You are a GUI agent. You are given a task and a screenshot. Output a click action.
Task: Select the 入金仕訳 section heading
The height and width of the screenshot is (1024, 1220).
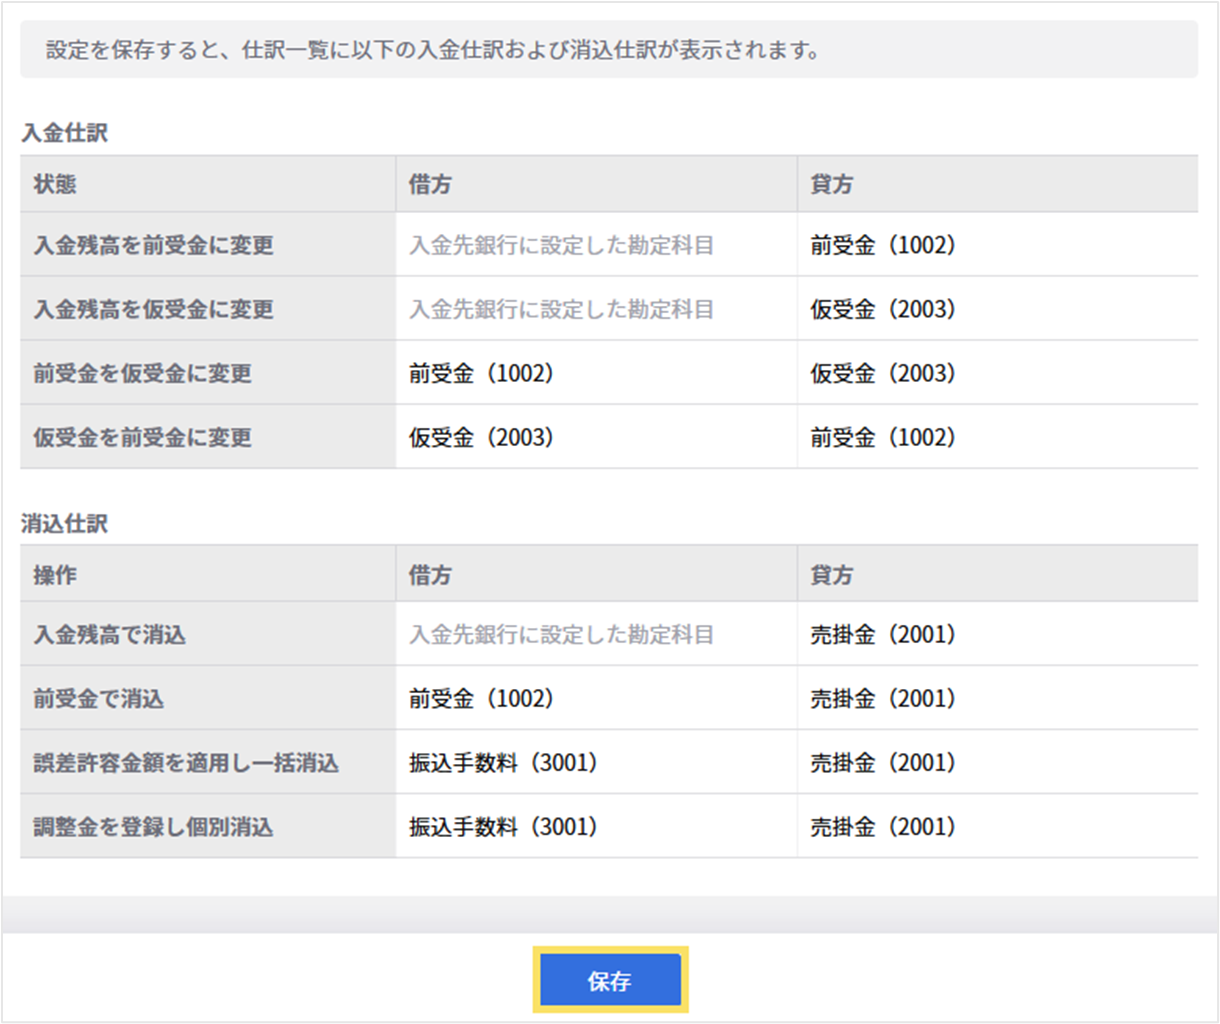(x=64, y=133)
